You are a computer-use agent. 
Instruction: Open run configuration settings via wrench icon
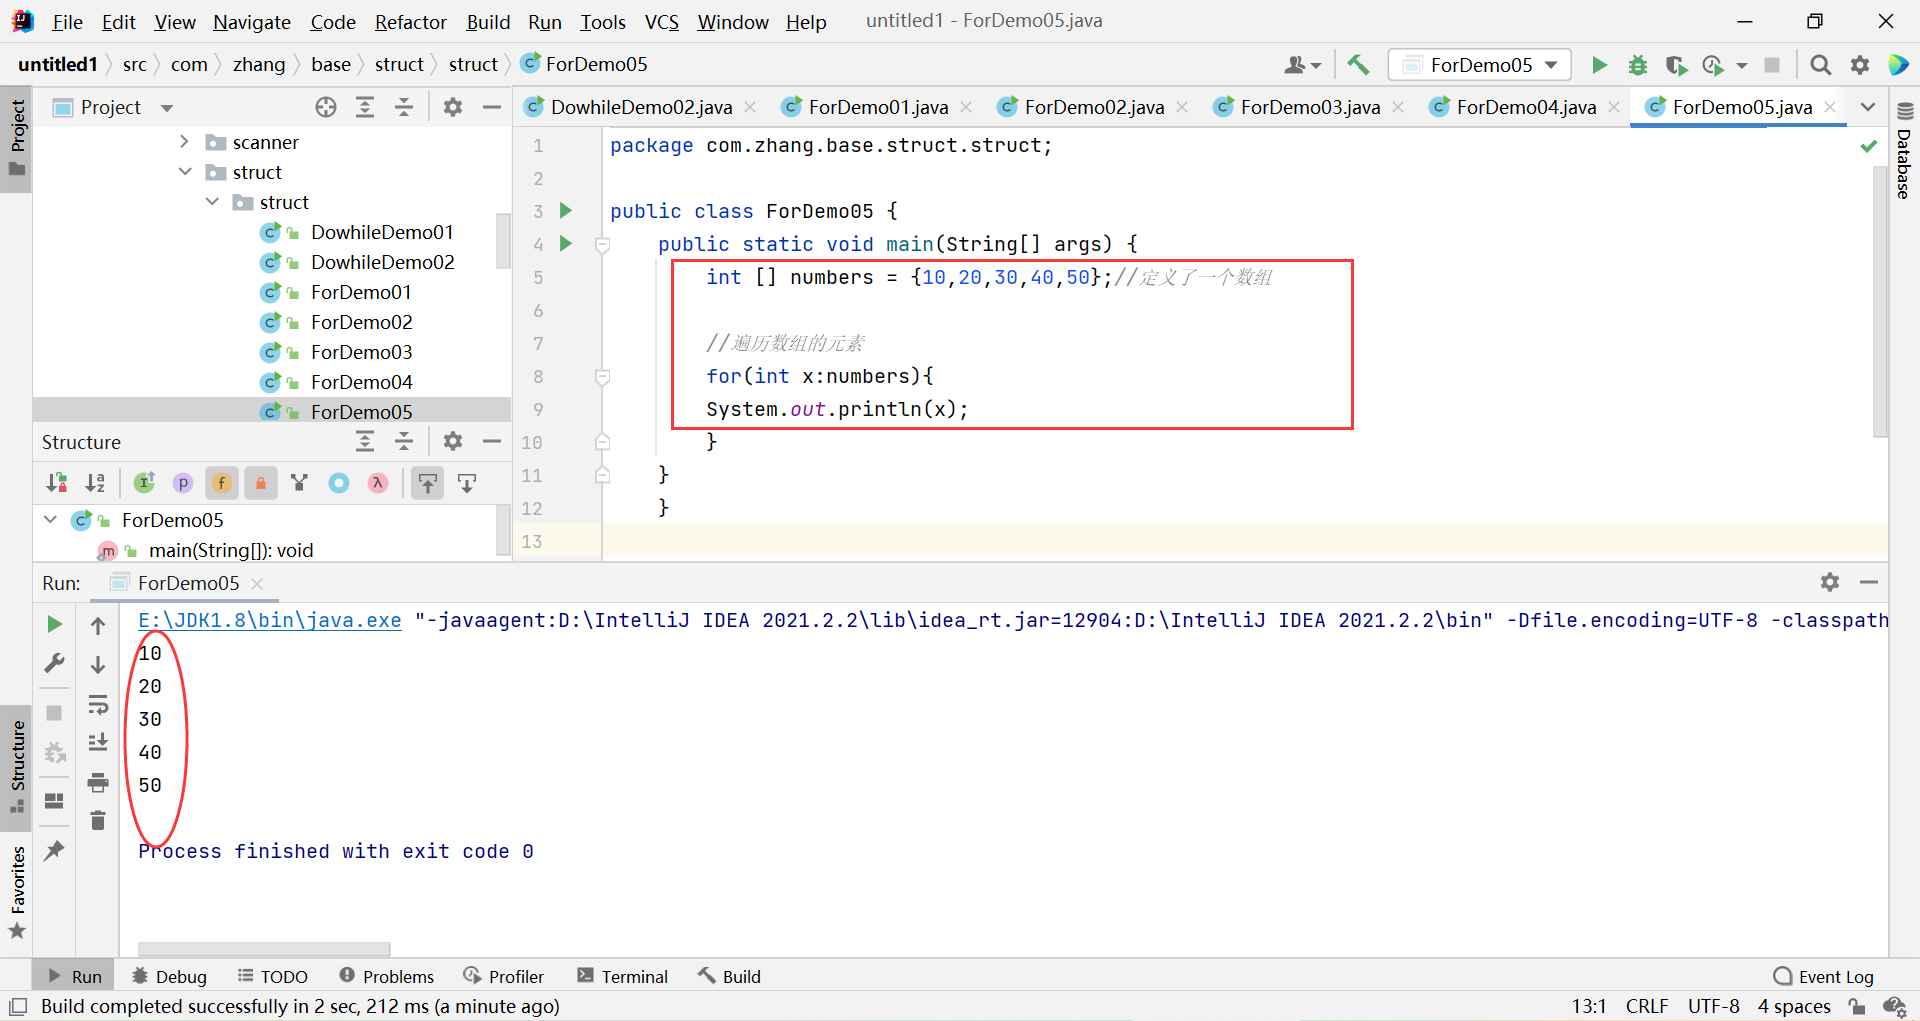[x=55, y=662]
